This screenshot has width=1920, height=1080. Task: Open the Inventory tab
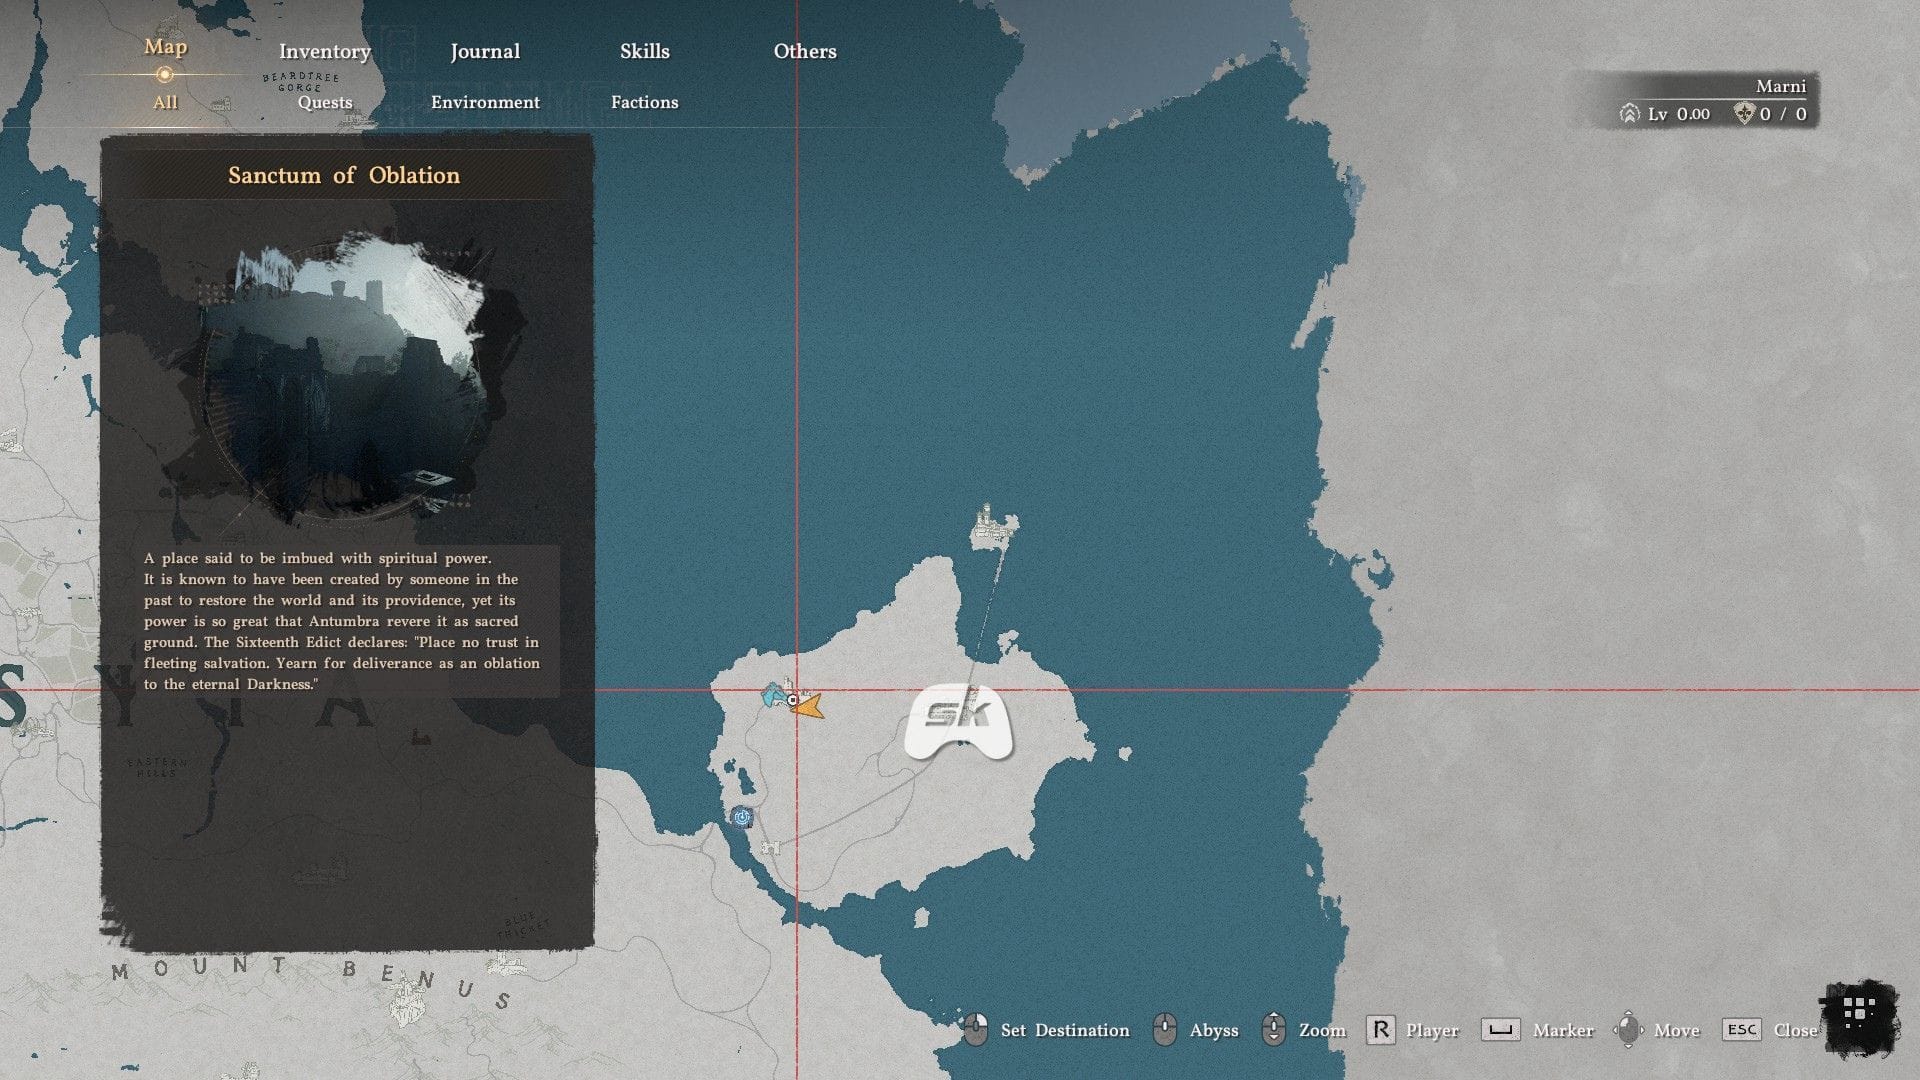[324, 52]
